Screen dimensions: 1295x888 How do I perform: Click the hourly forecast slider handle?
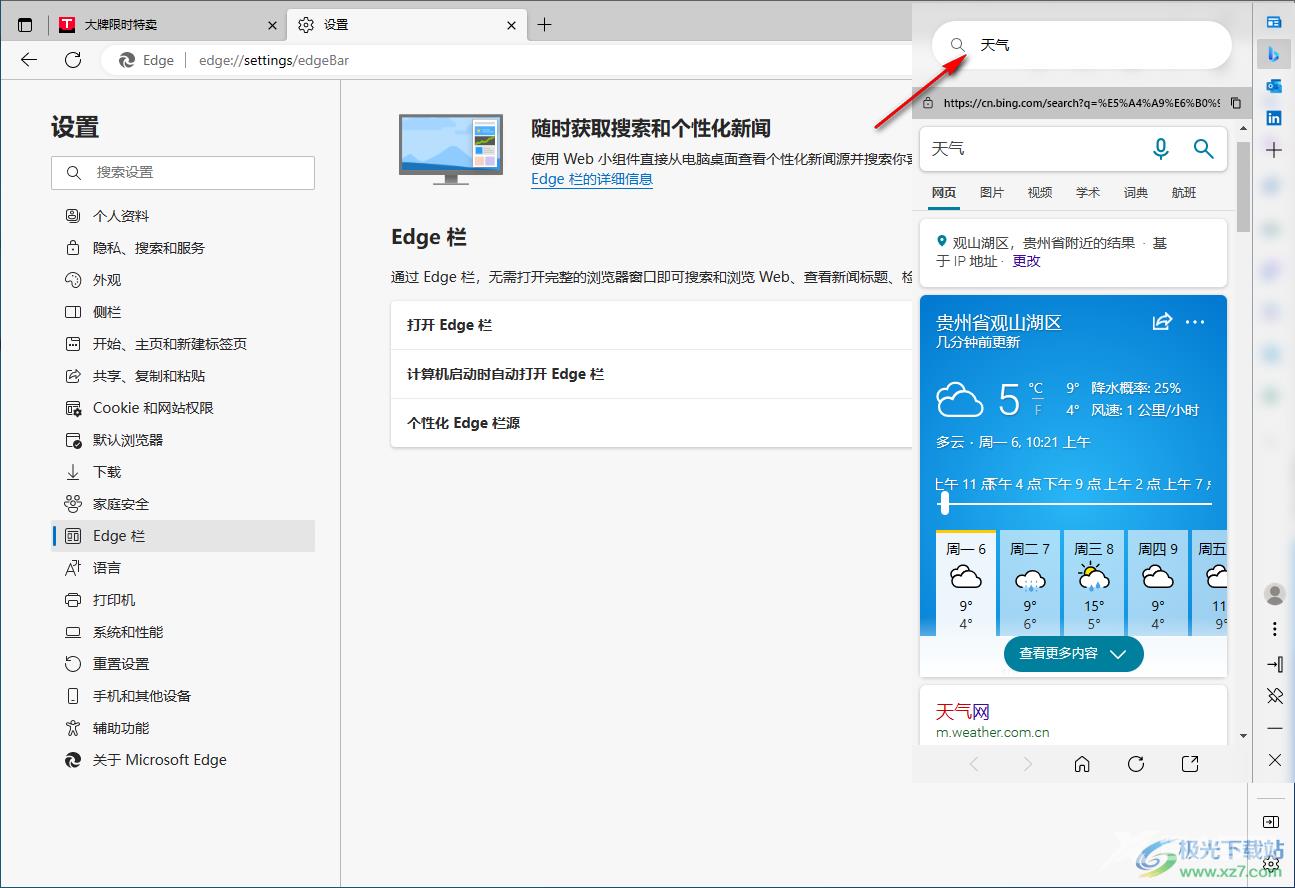coord(944,503)
